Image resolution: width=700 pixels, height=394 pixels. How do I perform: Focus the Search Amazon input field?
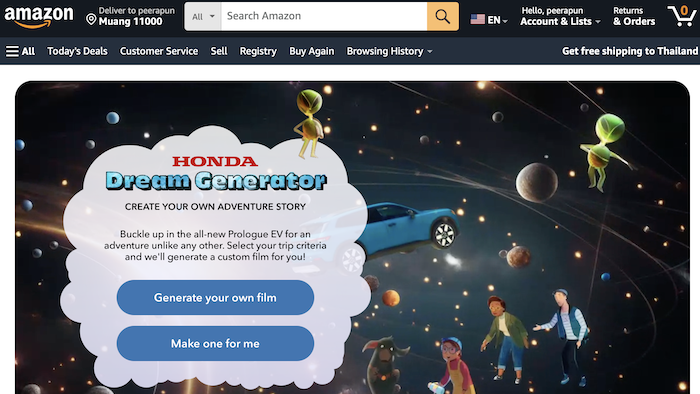pos(324,17)
